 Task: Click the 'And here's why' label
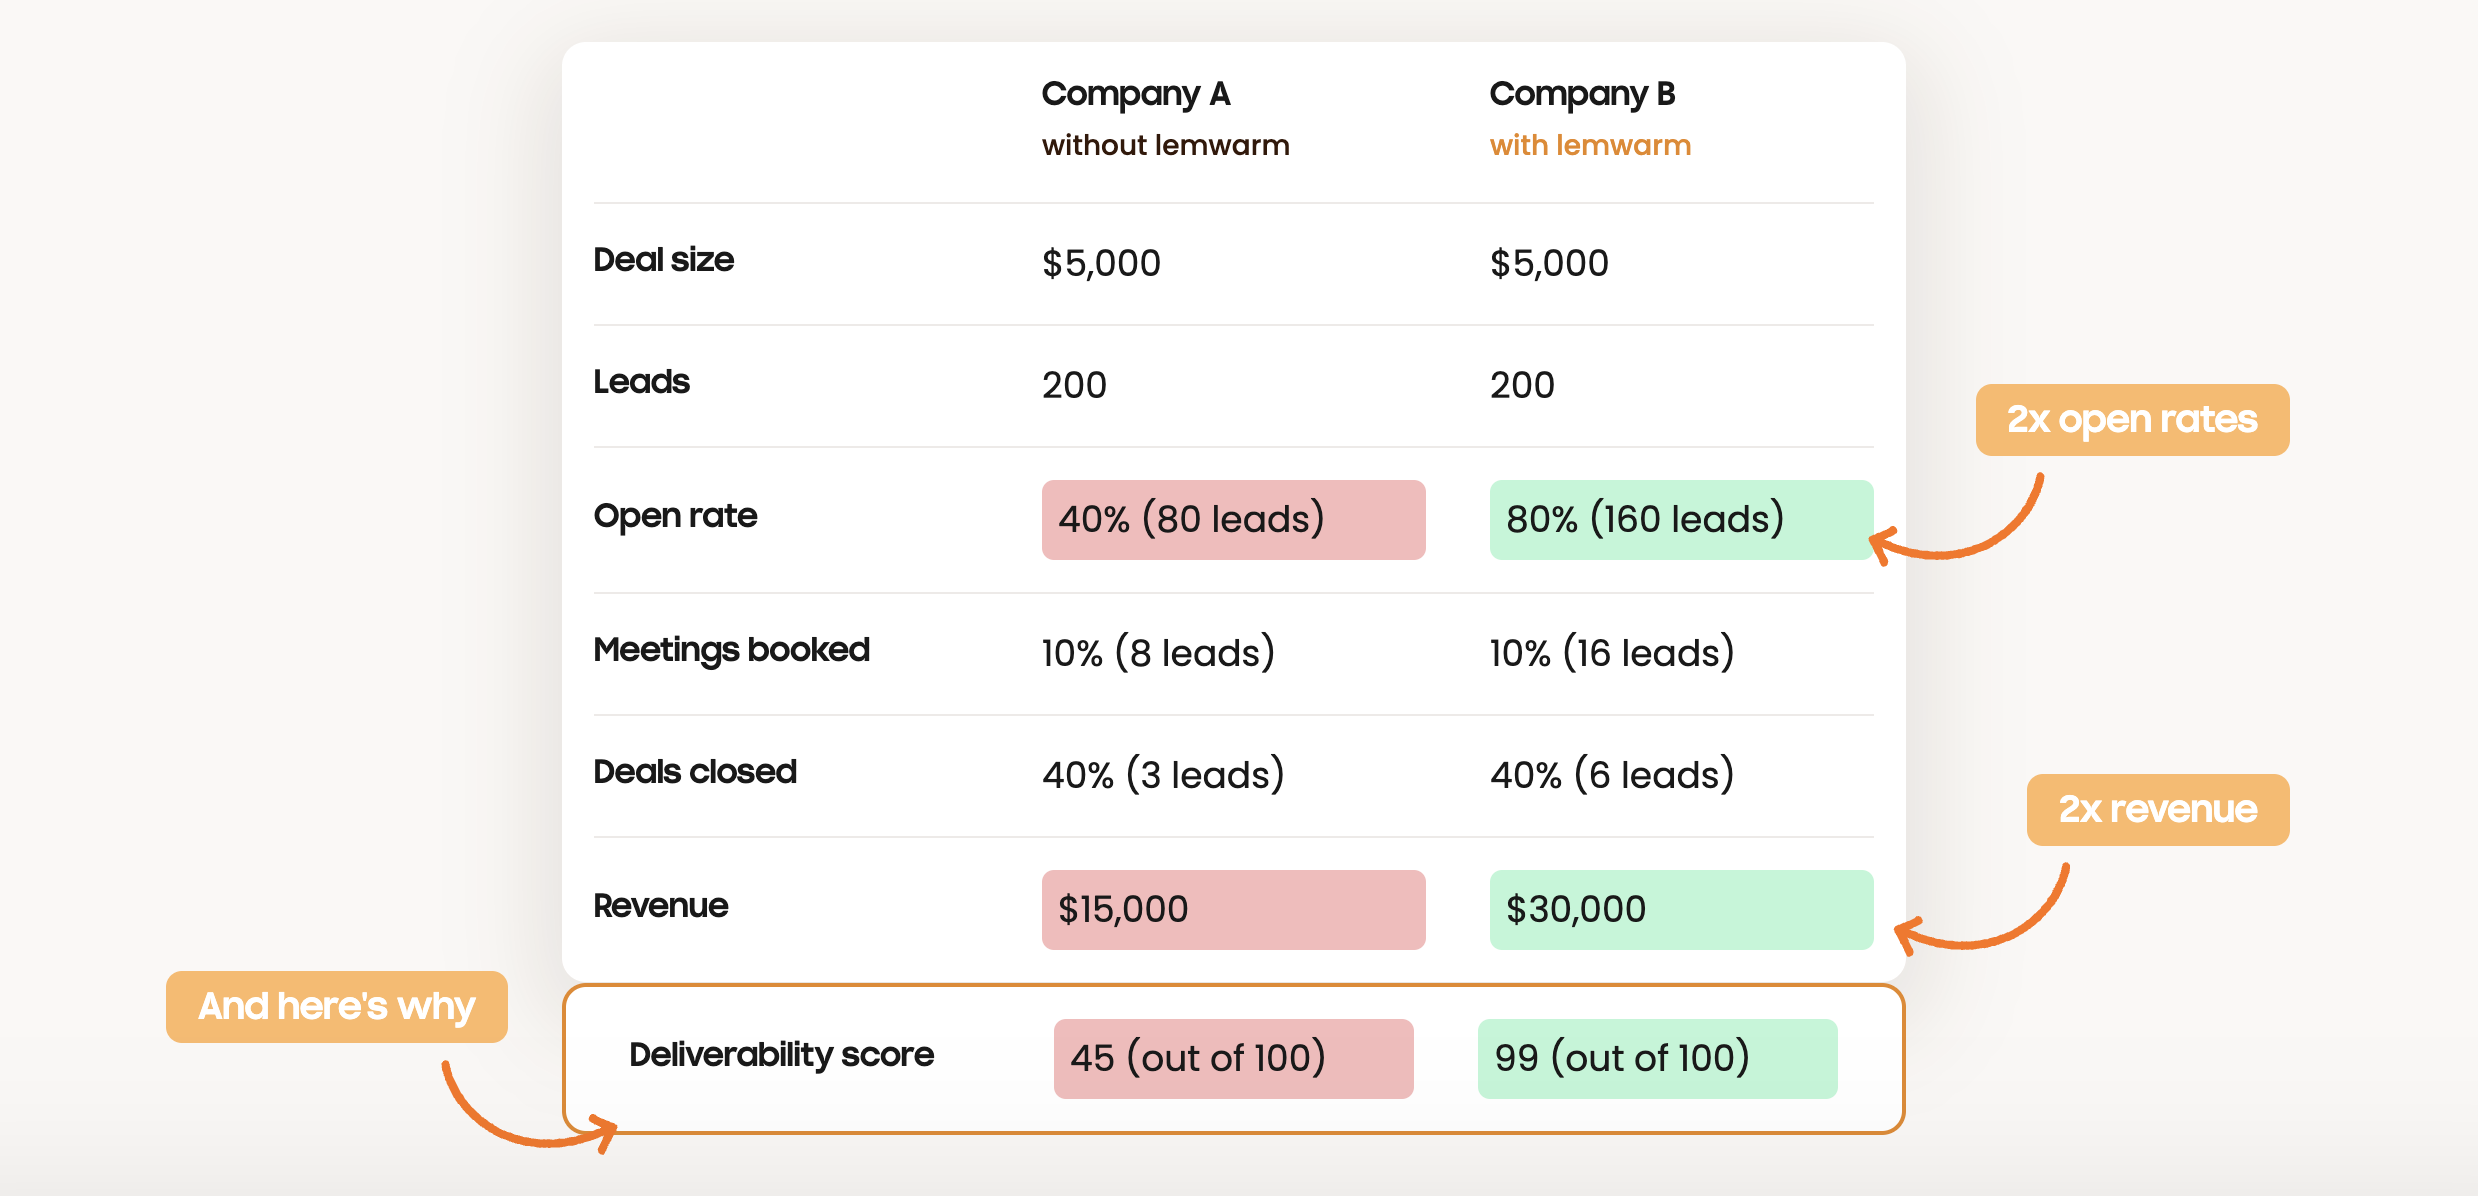pyautogui.click(x=336, y=1006)
